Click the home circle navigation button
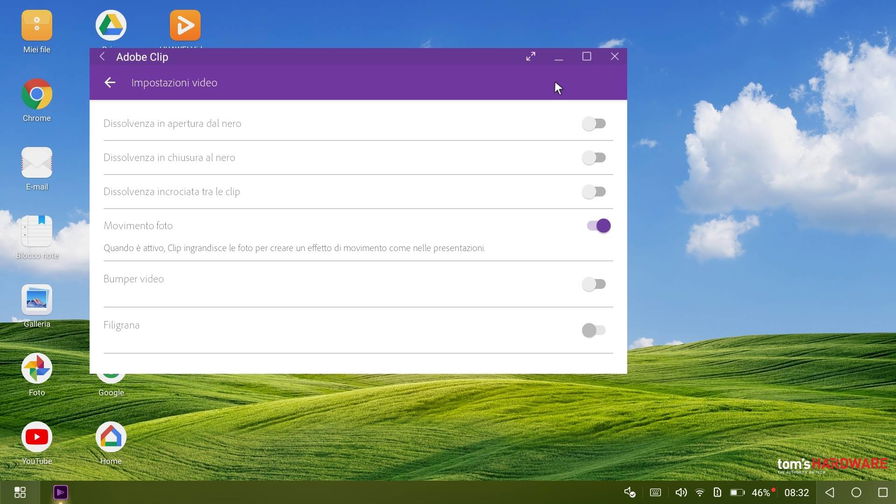896x504 pixels. (856, 492)
